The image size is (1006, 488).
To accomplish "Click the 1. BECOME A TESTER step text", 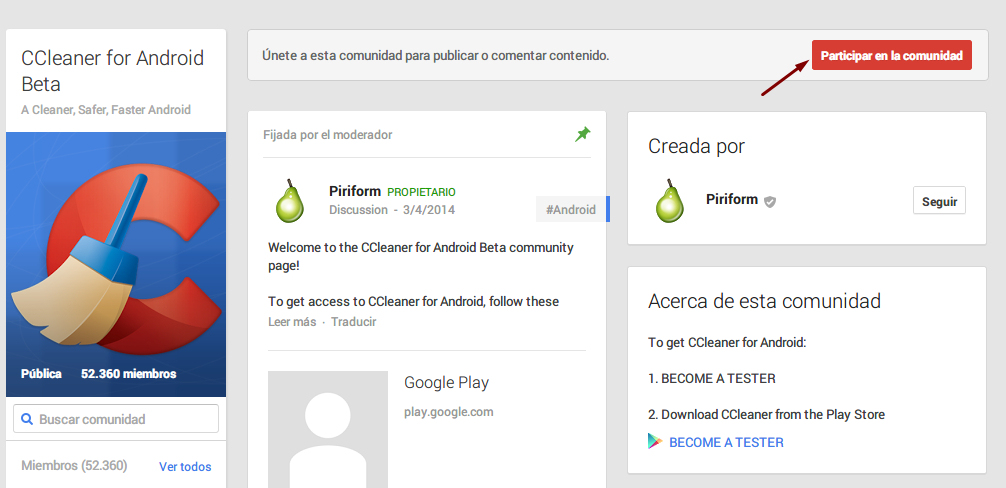I will point(712,378).
